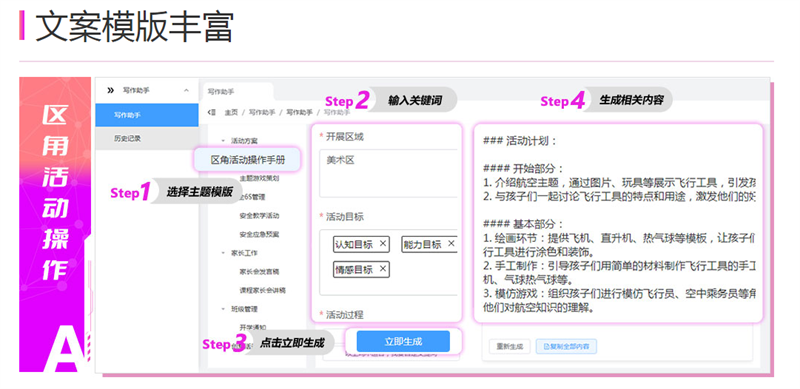Click the 开展区域 field label
Image resolution: width=800 pixels, height=389 pixels.
coord(345,137)
